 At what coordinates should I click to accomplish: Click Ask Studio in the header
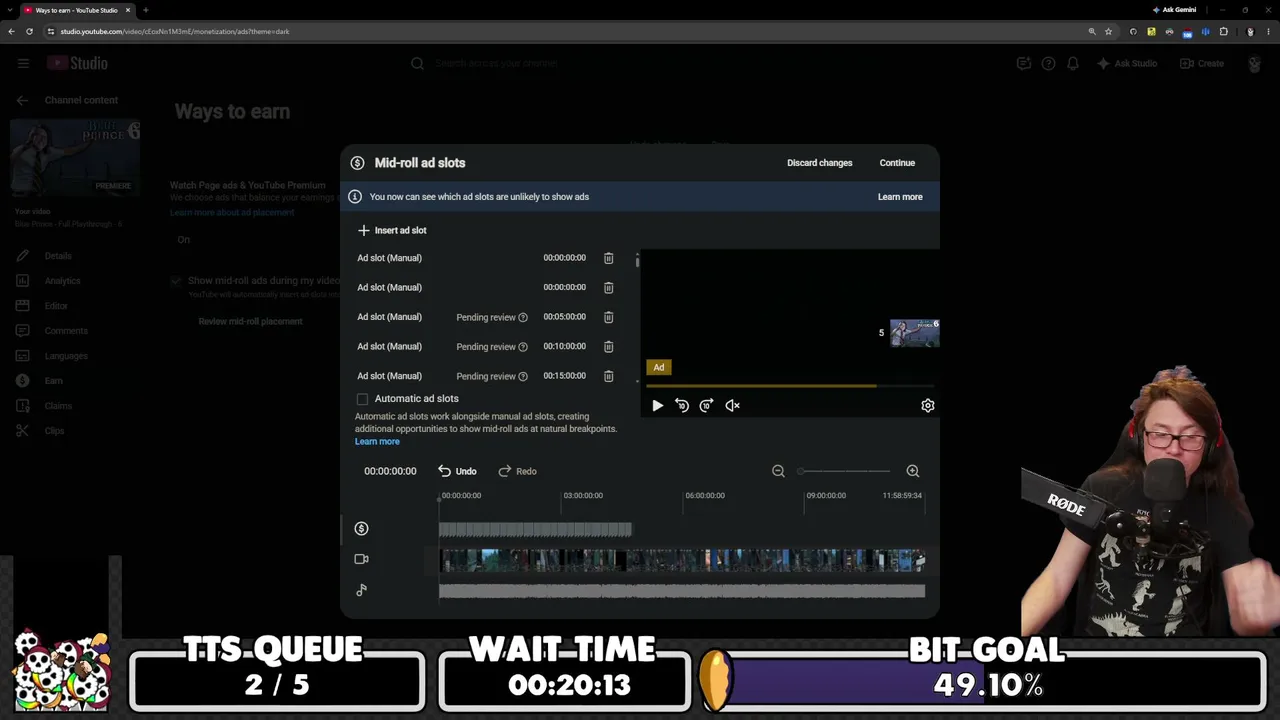pos(1127,63)
